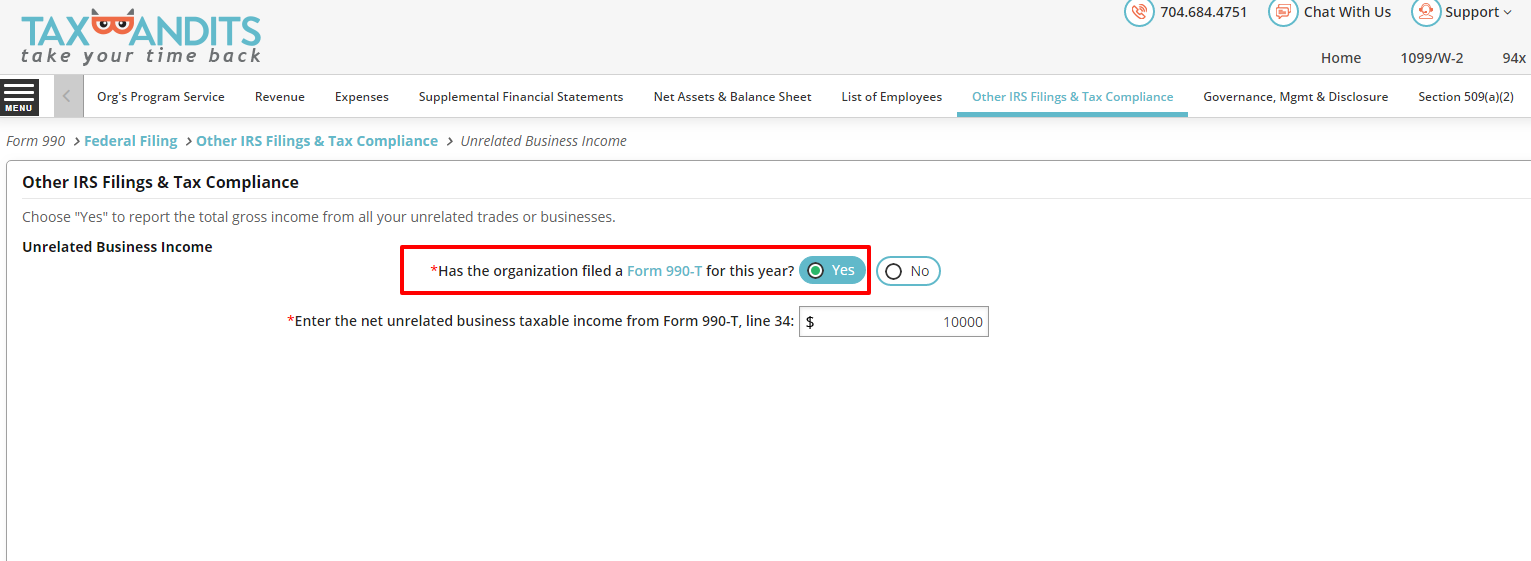This screenshot has width=1531, height=561.
Task: Open the Governance, Mgmt & Disclosure tab
Action: [1296, 97]
